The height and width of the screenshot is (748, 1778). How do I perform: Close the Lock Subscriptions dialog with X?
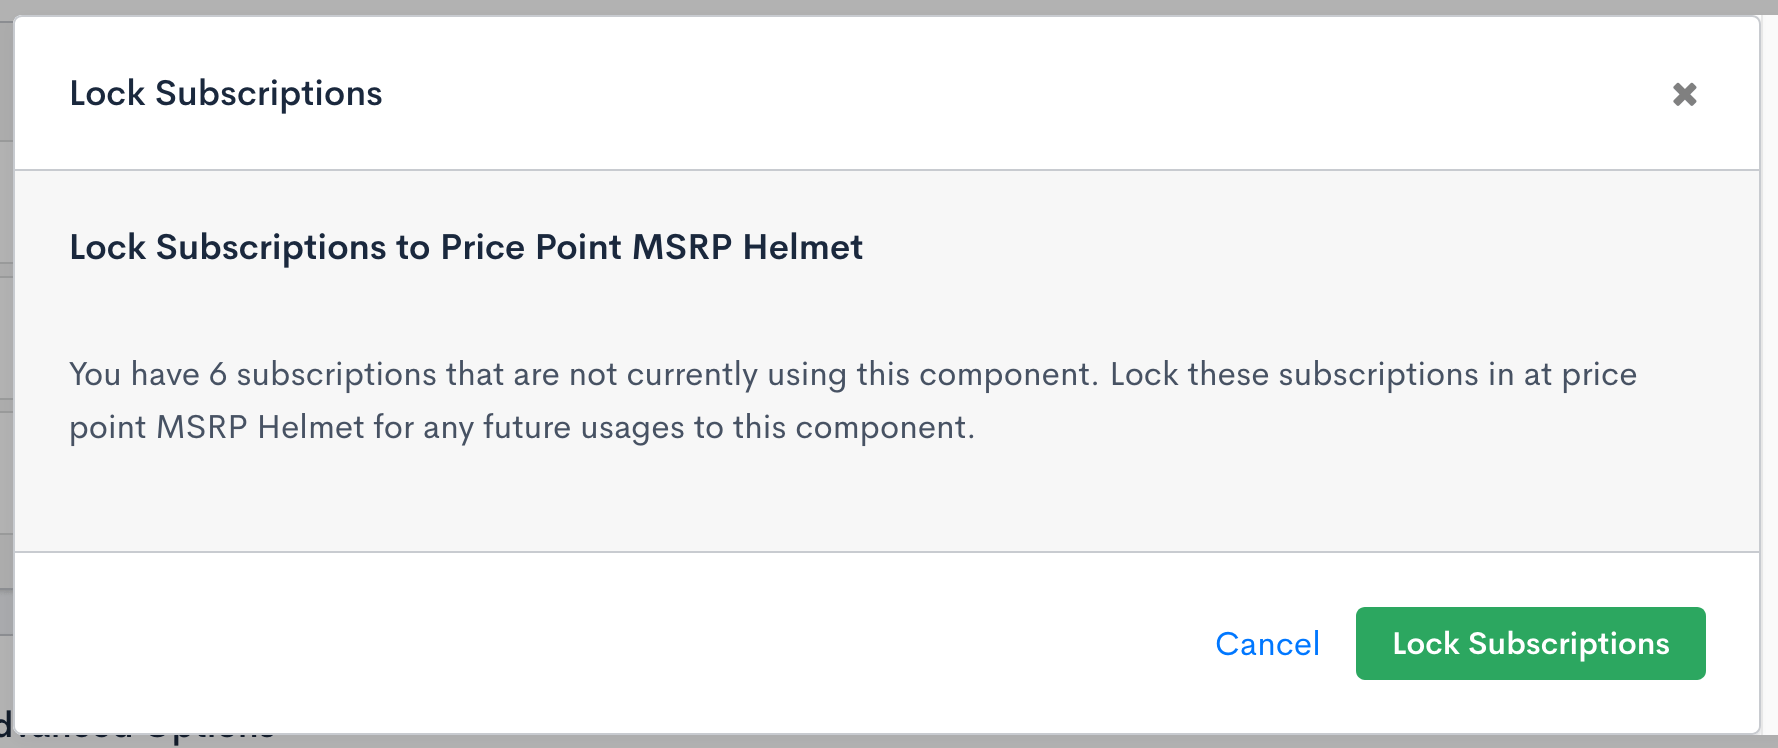coord(1685,94)
